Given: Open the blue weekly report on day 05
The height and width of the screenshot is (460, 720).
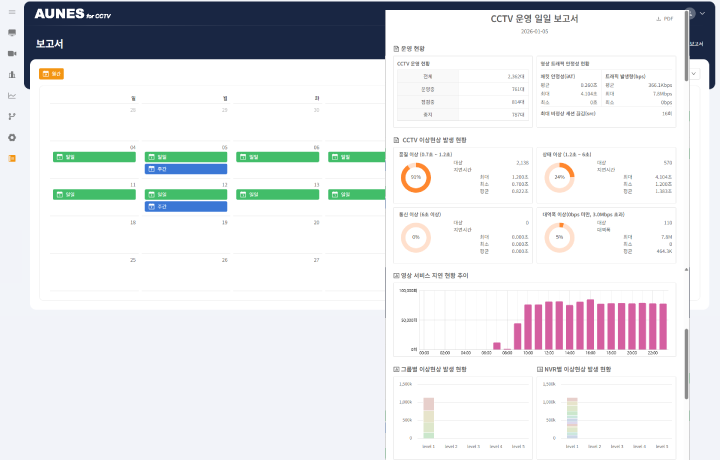Looking at the screenshot, I should 186,169.
